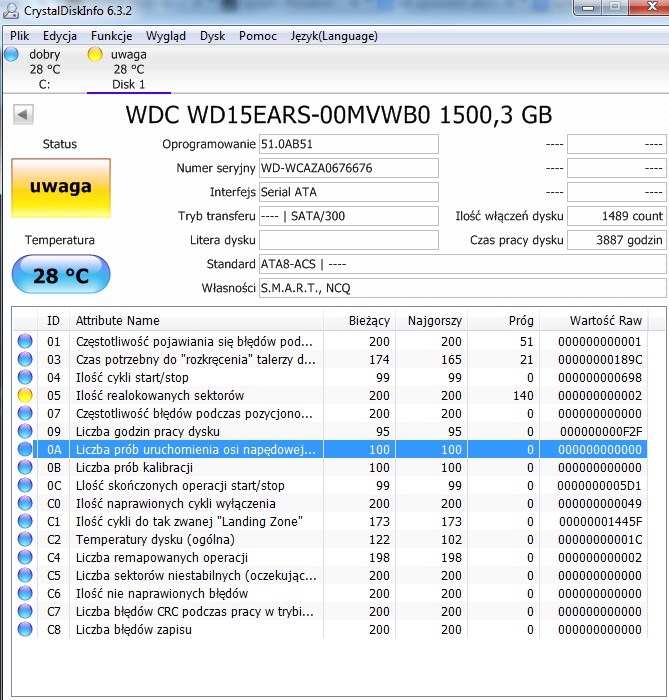This screenshot has height=700, width=669.
Task: Click the blue status dot of attribute C8
Action: [25, 629]
